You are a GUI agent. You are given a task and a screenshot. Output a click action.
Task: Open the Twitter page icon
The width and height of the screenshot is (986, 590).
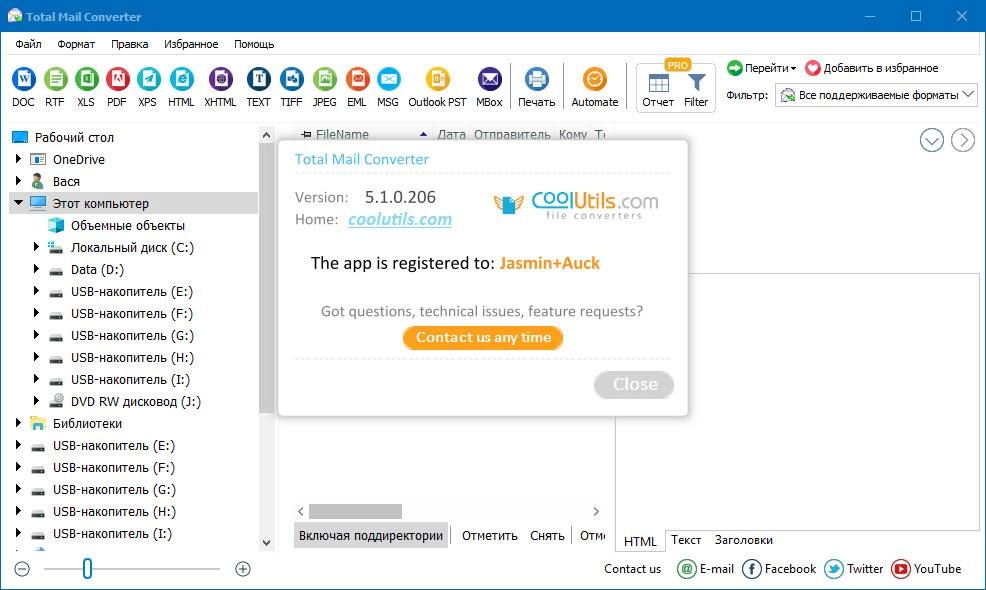(x=834, y=569)
